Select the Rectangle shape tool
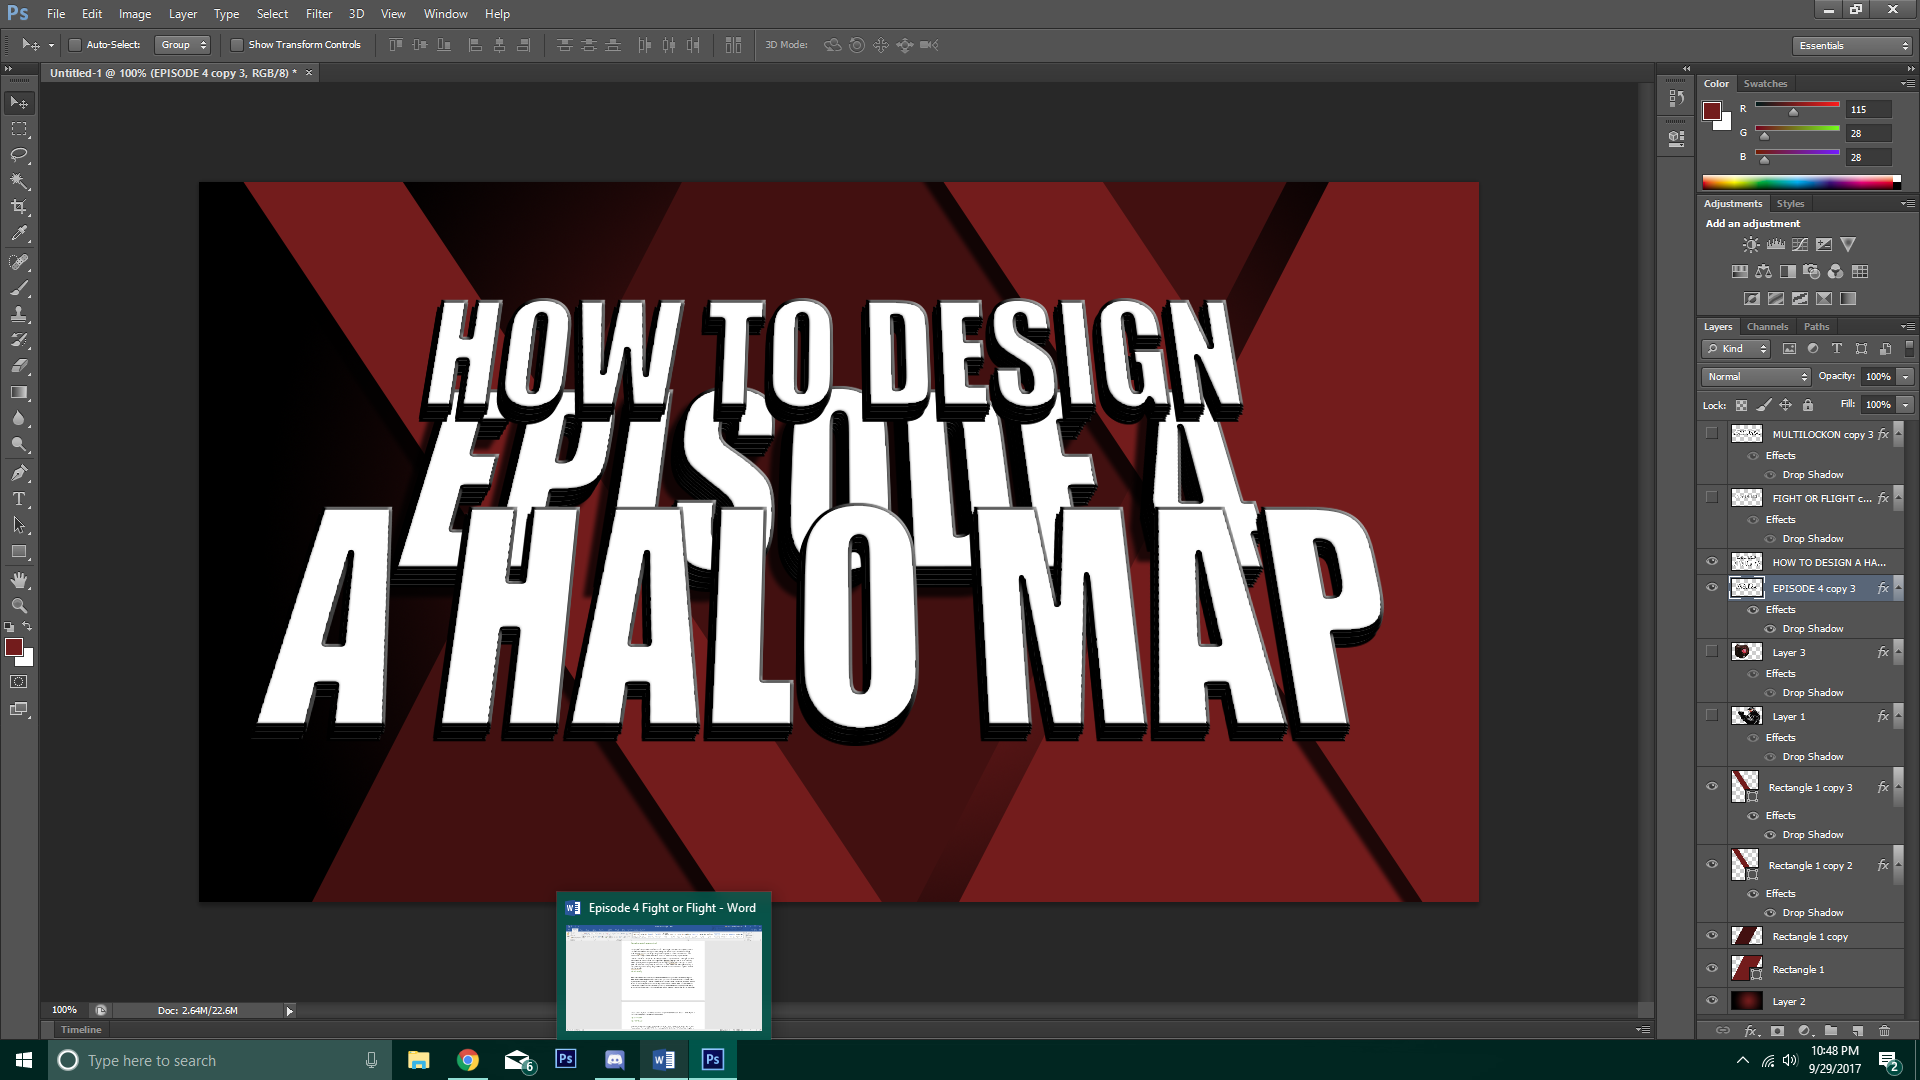The image size is (1920, 1080). 19,551
